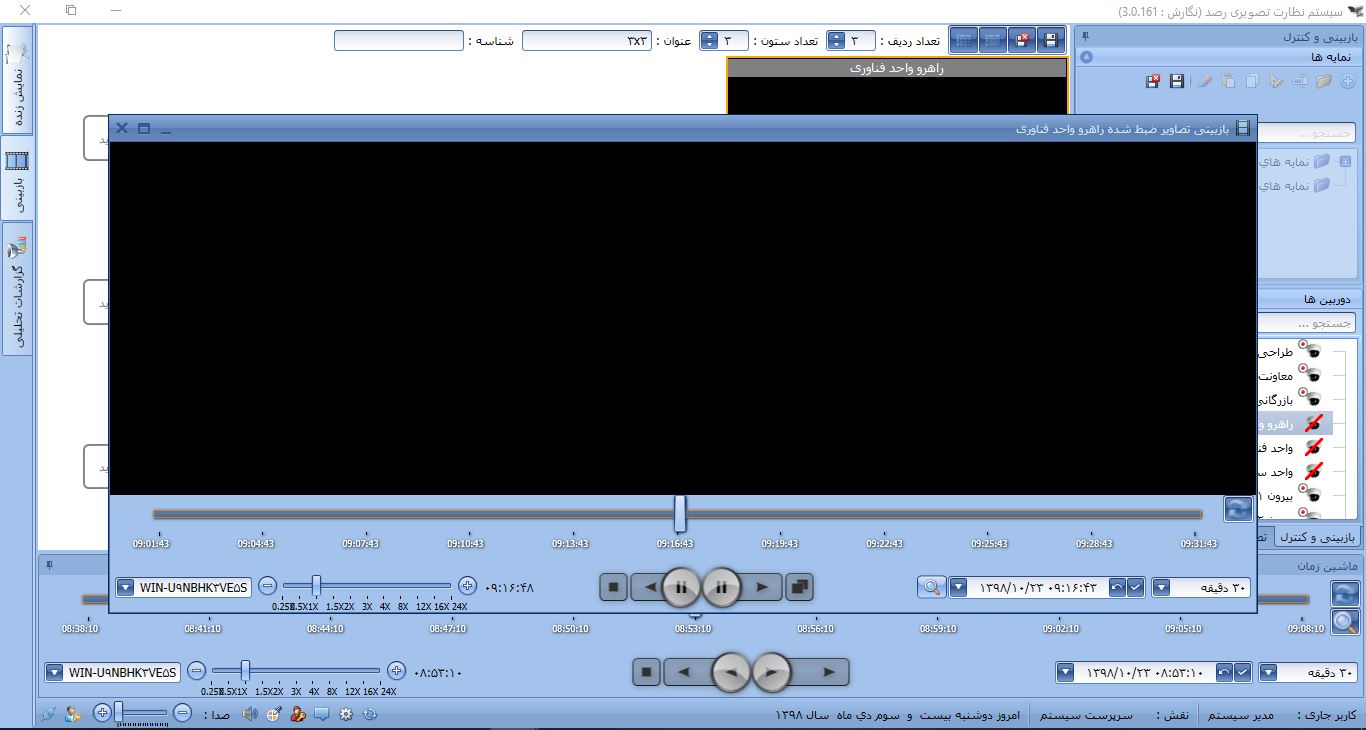Pause playback with the right pause button

[722, 587]
